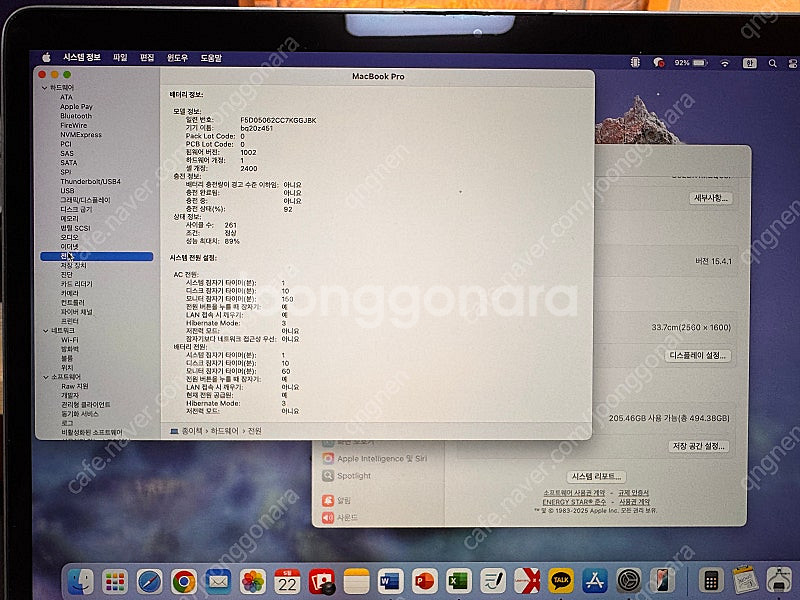Open iPhone Mirroring in the Dock
Screen dimensions: 800x600
[x=663, y=580]
